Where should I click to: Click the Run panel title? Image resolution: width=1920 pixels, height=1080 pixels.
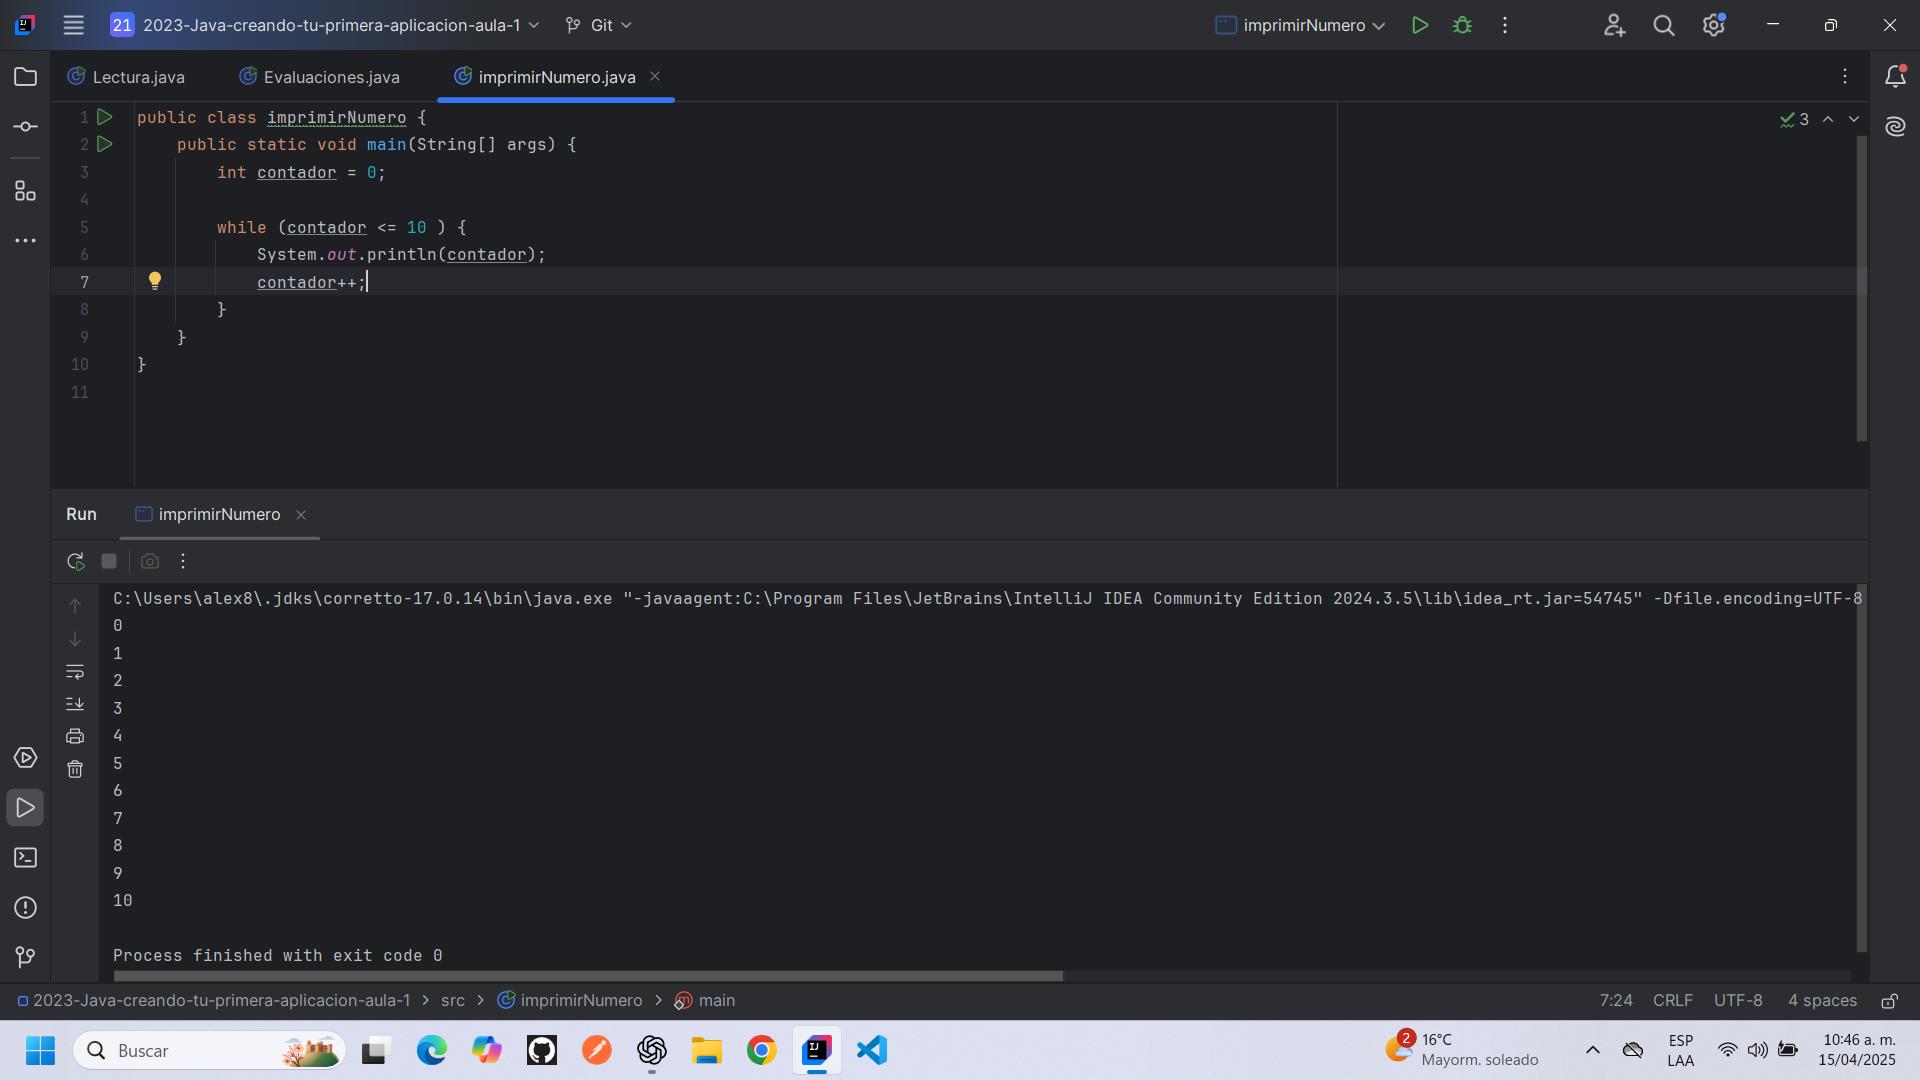click(81, 514)
